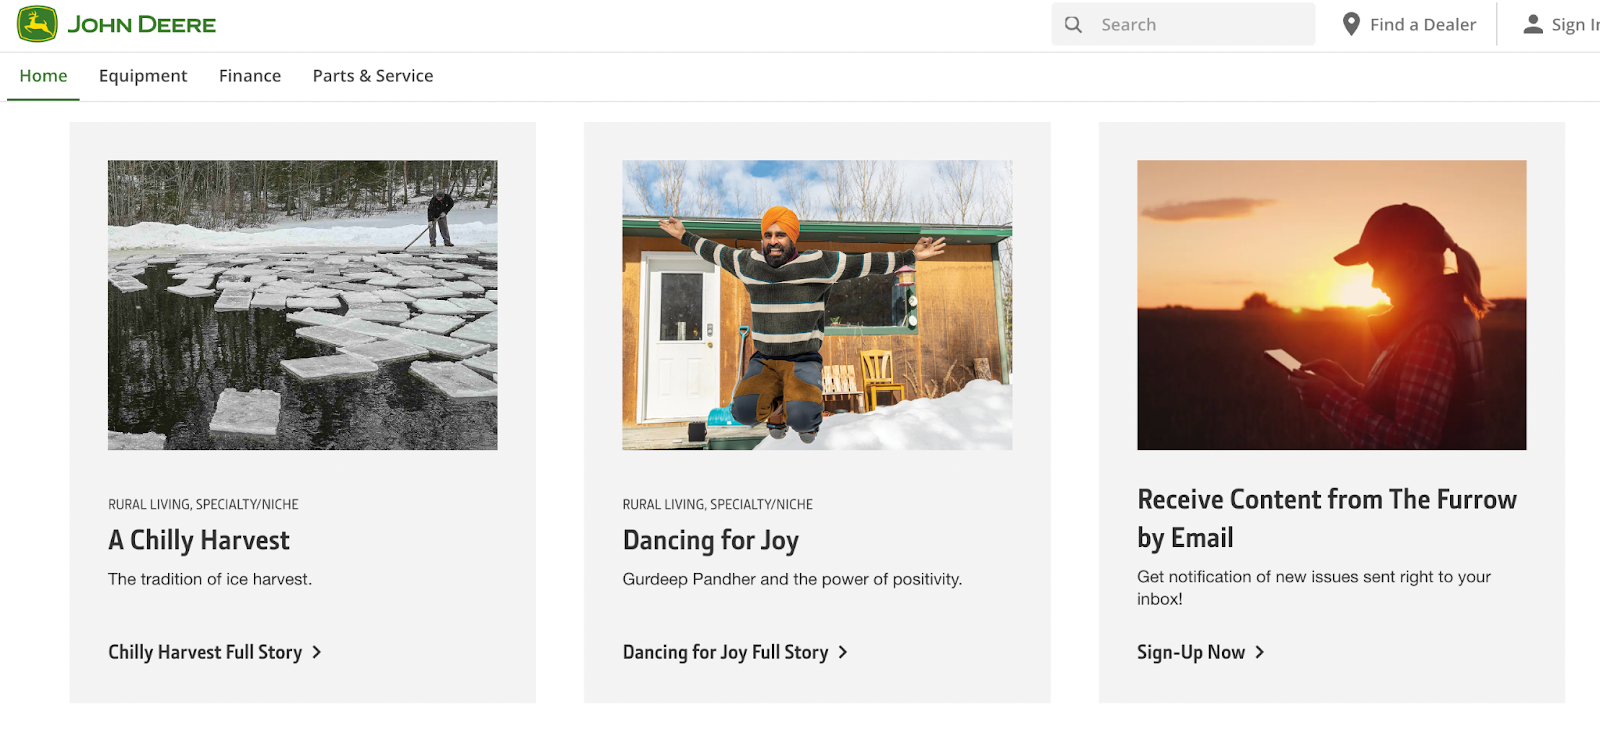Open the Finance menu
Image resolution: width=1600 pixels, height=748 pixels.
pyautogui.click(x=250, y=76)
